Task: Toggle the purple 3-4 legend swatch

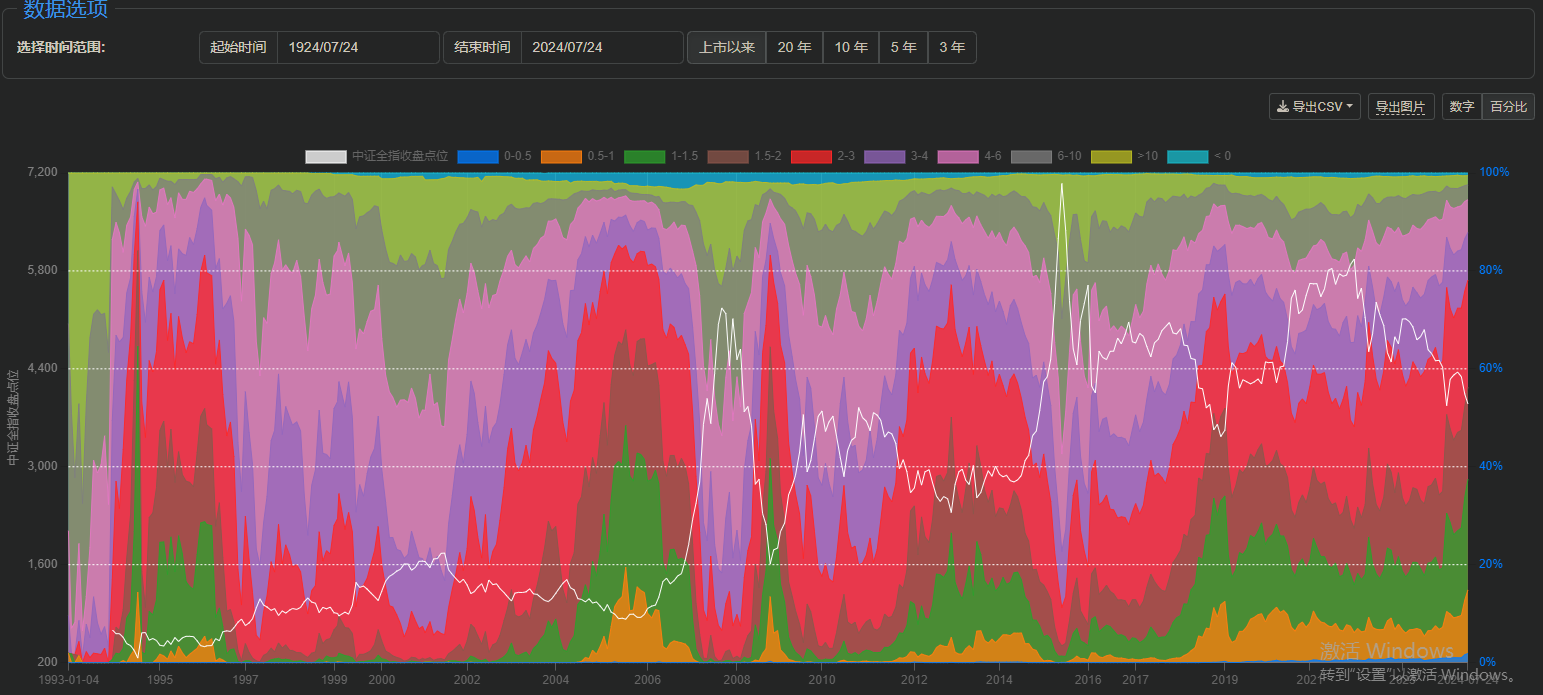Action: click(884, 156)
